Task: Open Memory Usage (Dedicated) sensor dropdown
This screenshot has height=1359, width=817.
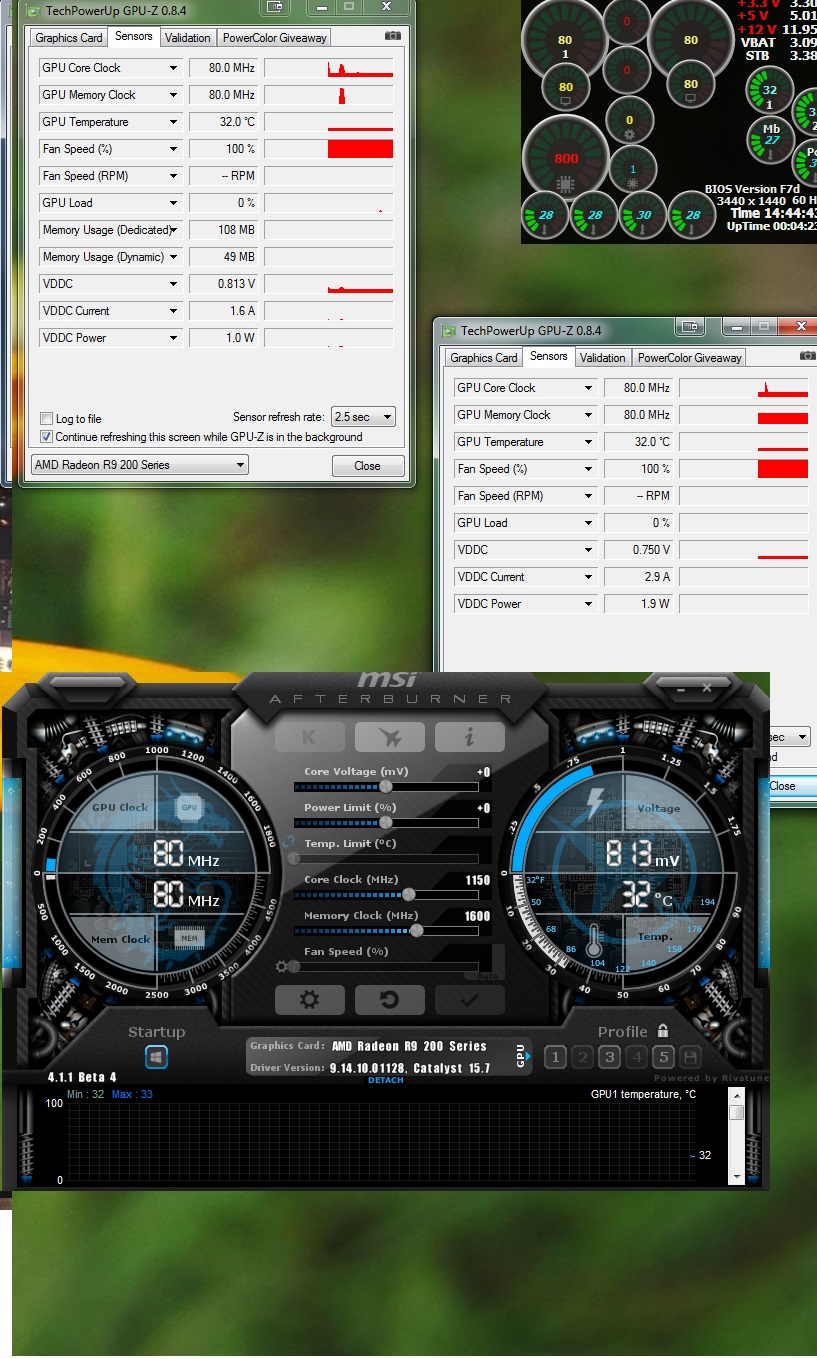Action: (174, 230)
